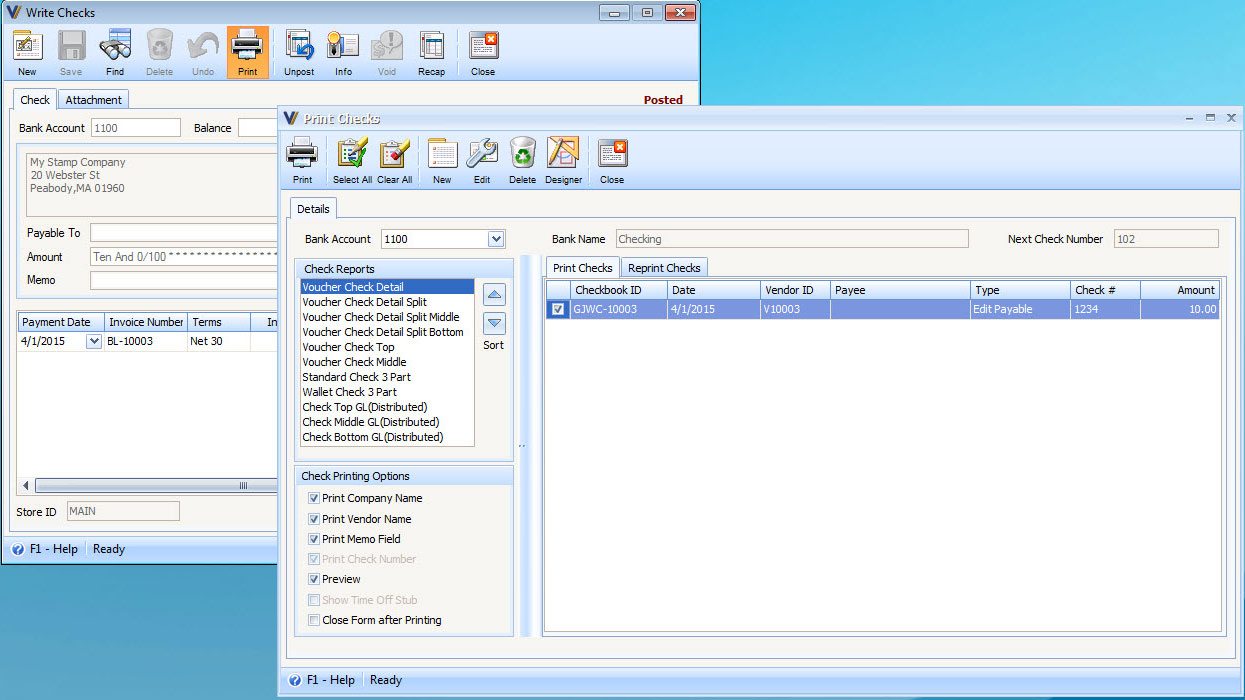The height and width of the screenshot is (700, 1245).
Task: Open the Payment Date dropdown arrow
Action: click(x=94, y=341)
